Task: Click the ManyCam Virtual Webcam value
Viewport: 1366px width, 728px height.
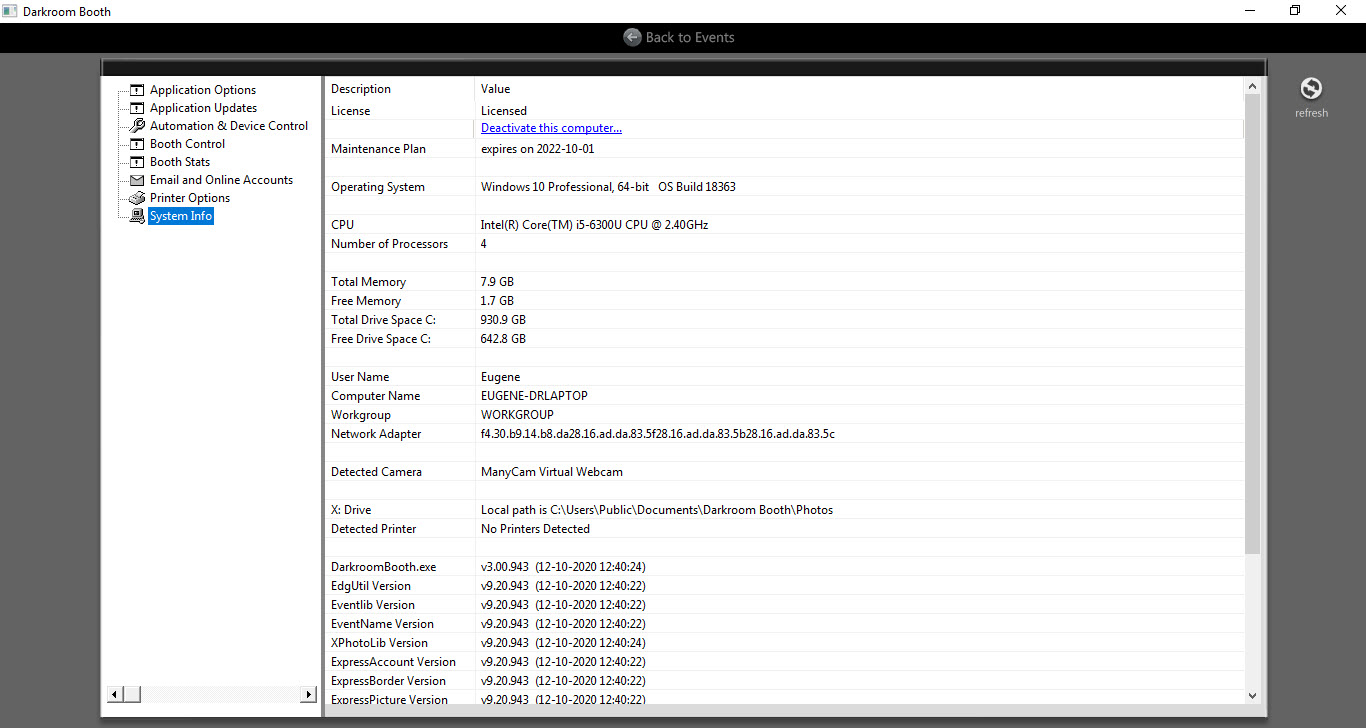Action: point(552,472)
